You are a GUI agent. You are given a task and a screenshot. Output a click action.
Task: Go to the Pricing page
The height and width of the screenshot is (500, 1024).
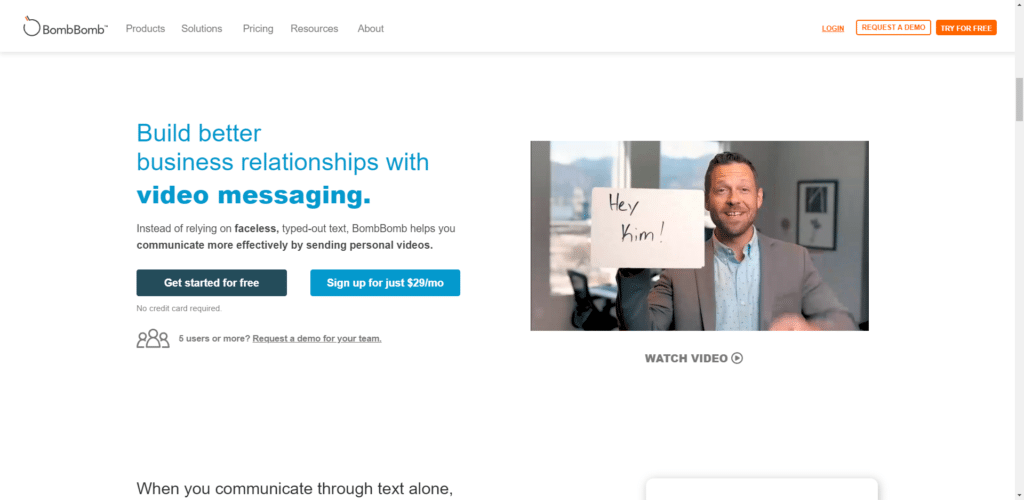(258, 29)
